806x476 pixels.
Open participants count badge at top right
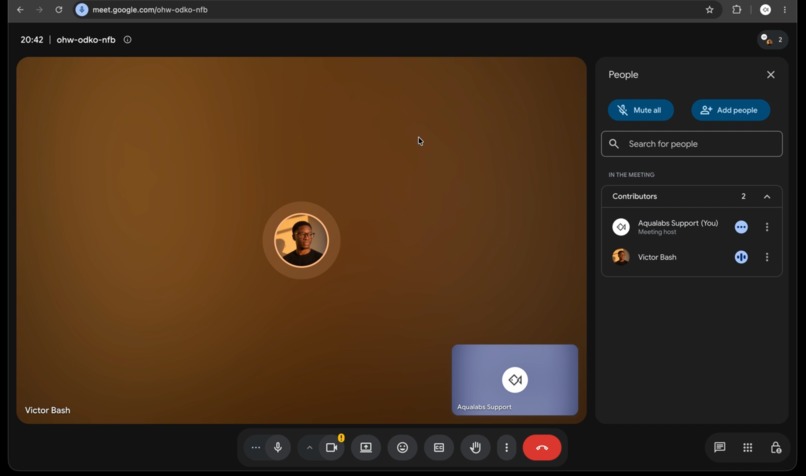coord(772,40)
